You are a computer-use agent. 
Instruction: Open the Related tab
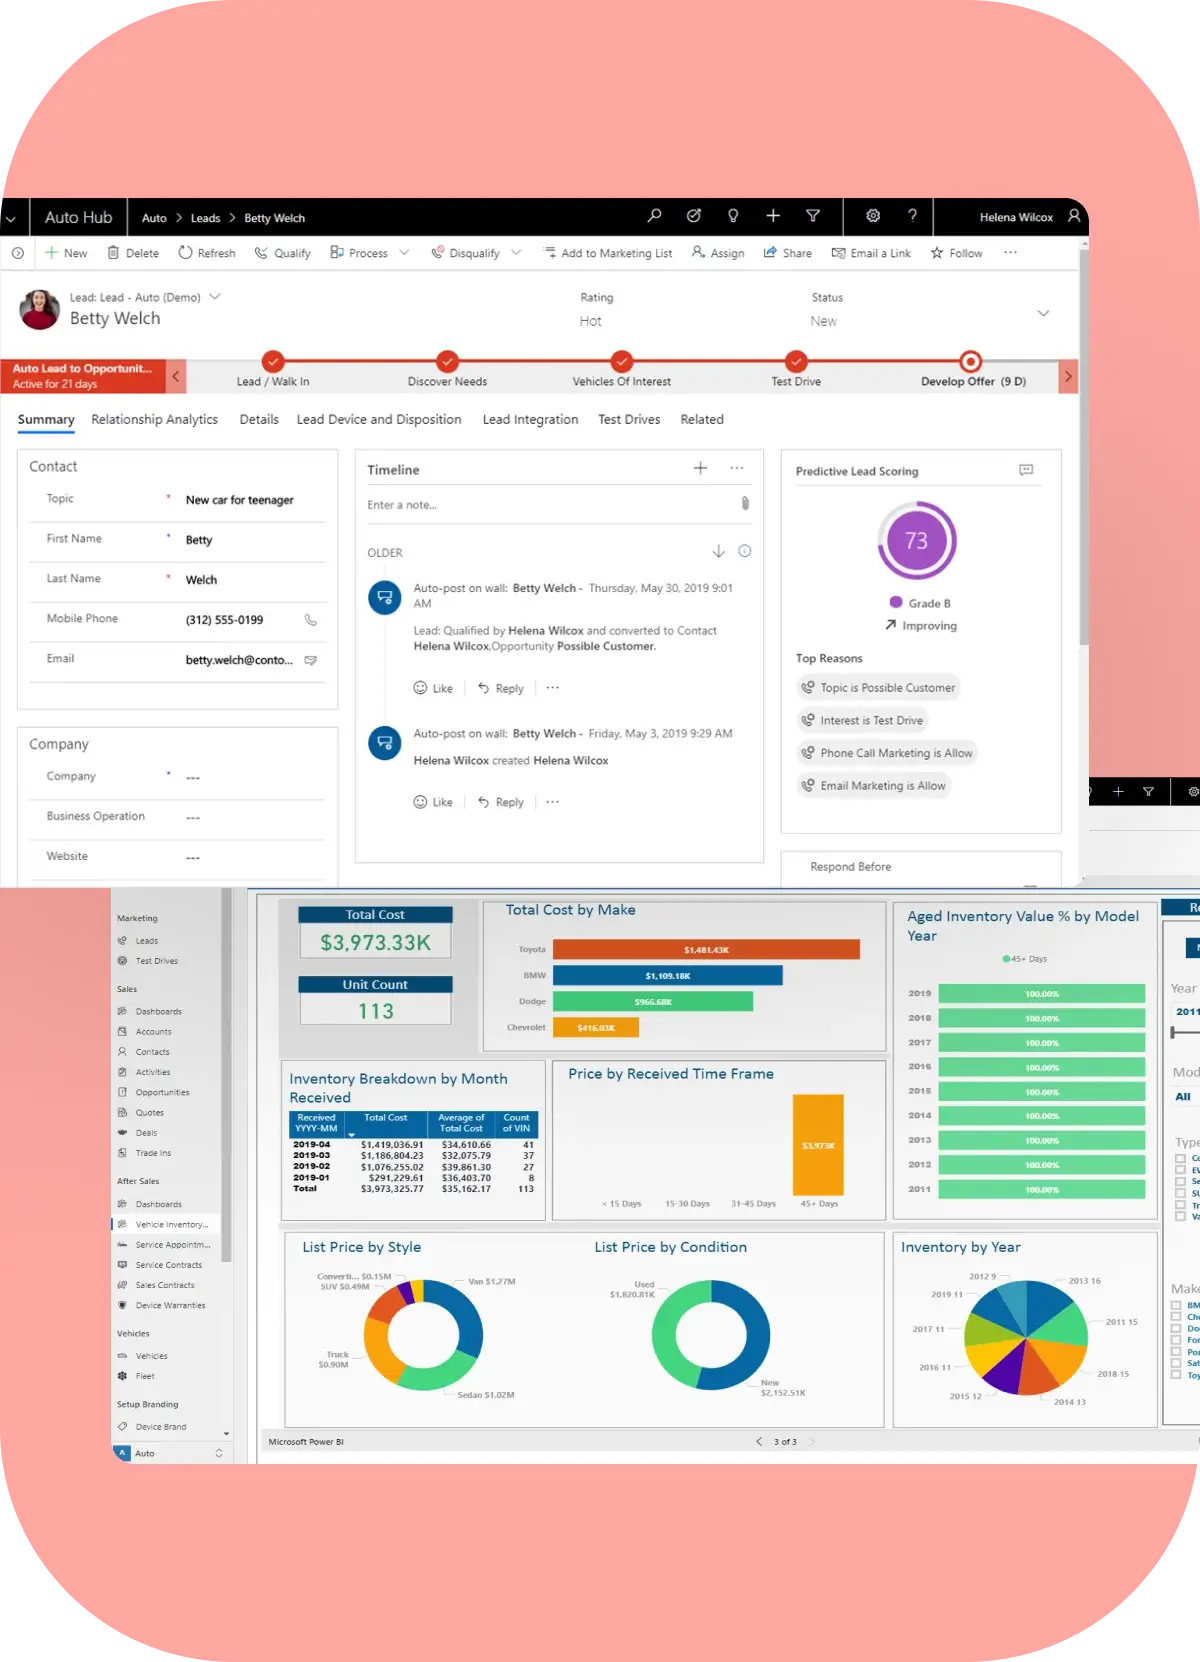tap(702, 420)
